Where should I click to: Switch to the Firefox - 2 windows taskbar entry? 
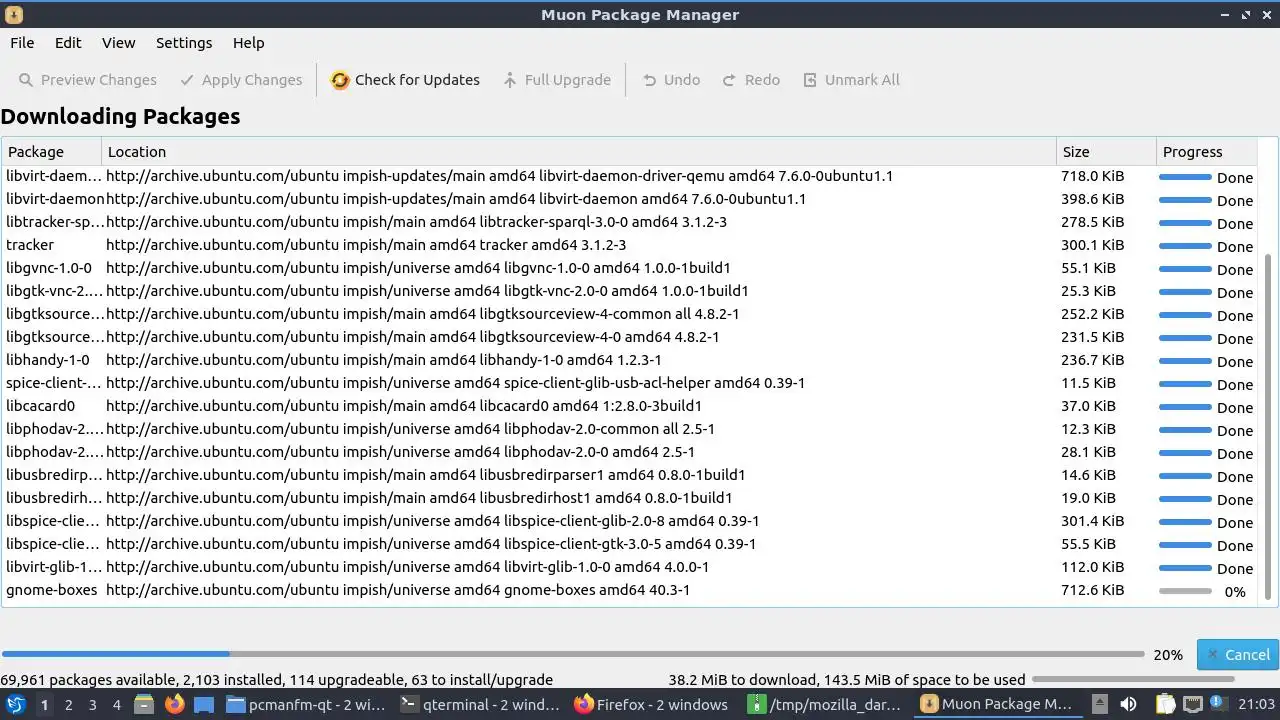(652, 704)
